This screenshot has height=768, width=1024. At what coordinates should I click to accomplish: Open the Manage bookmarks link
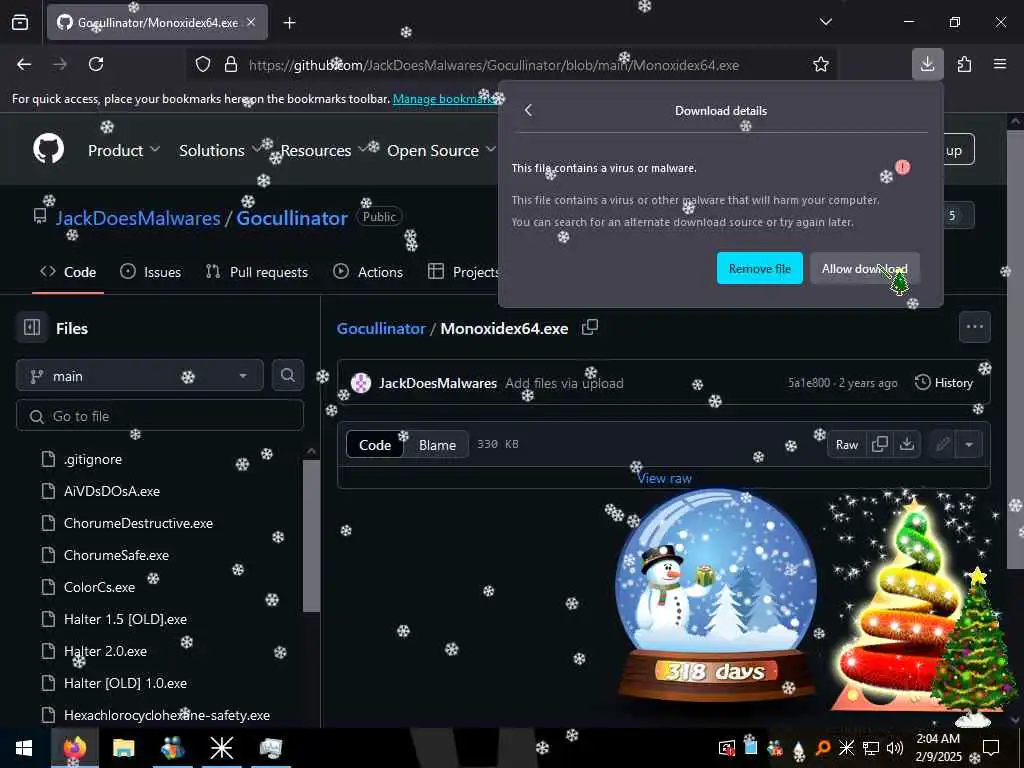[x=444, y=99]
